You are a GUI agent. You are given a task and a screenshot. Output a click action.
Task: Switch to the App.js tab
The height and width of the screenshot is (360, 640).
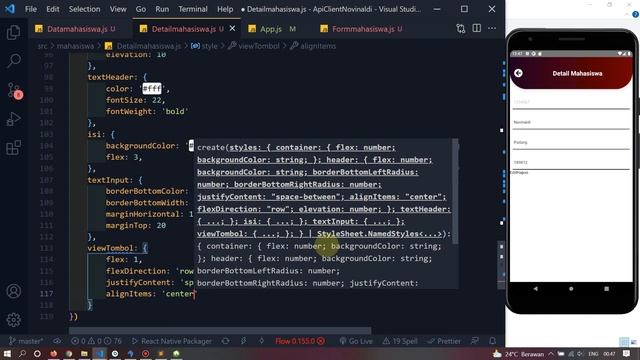272,29
